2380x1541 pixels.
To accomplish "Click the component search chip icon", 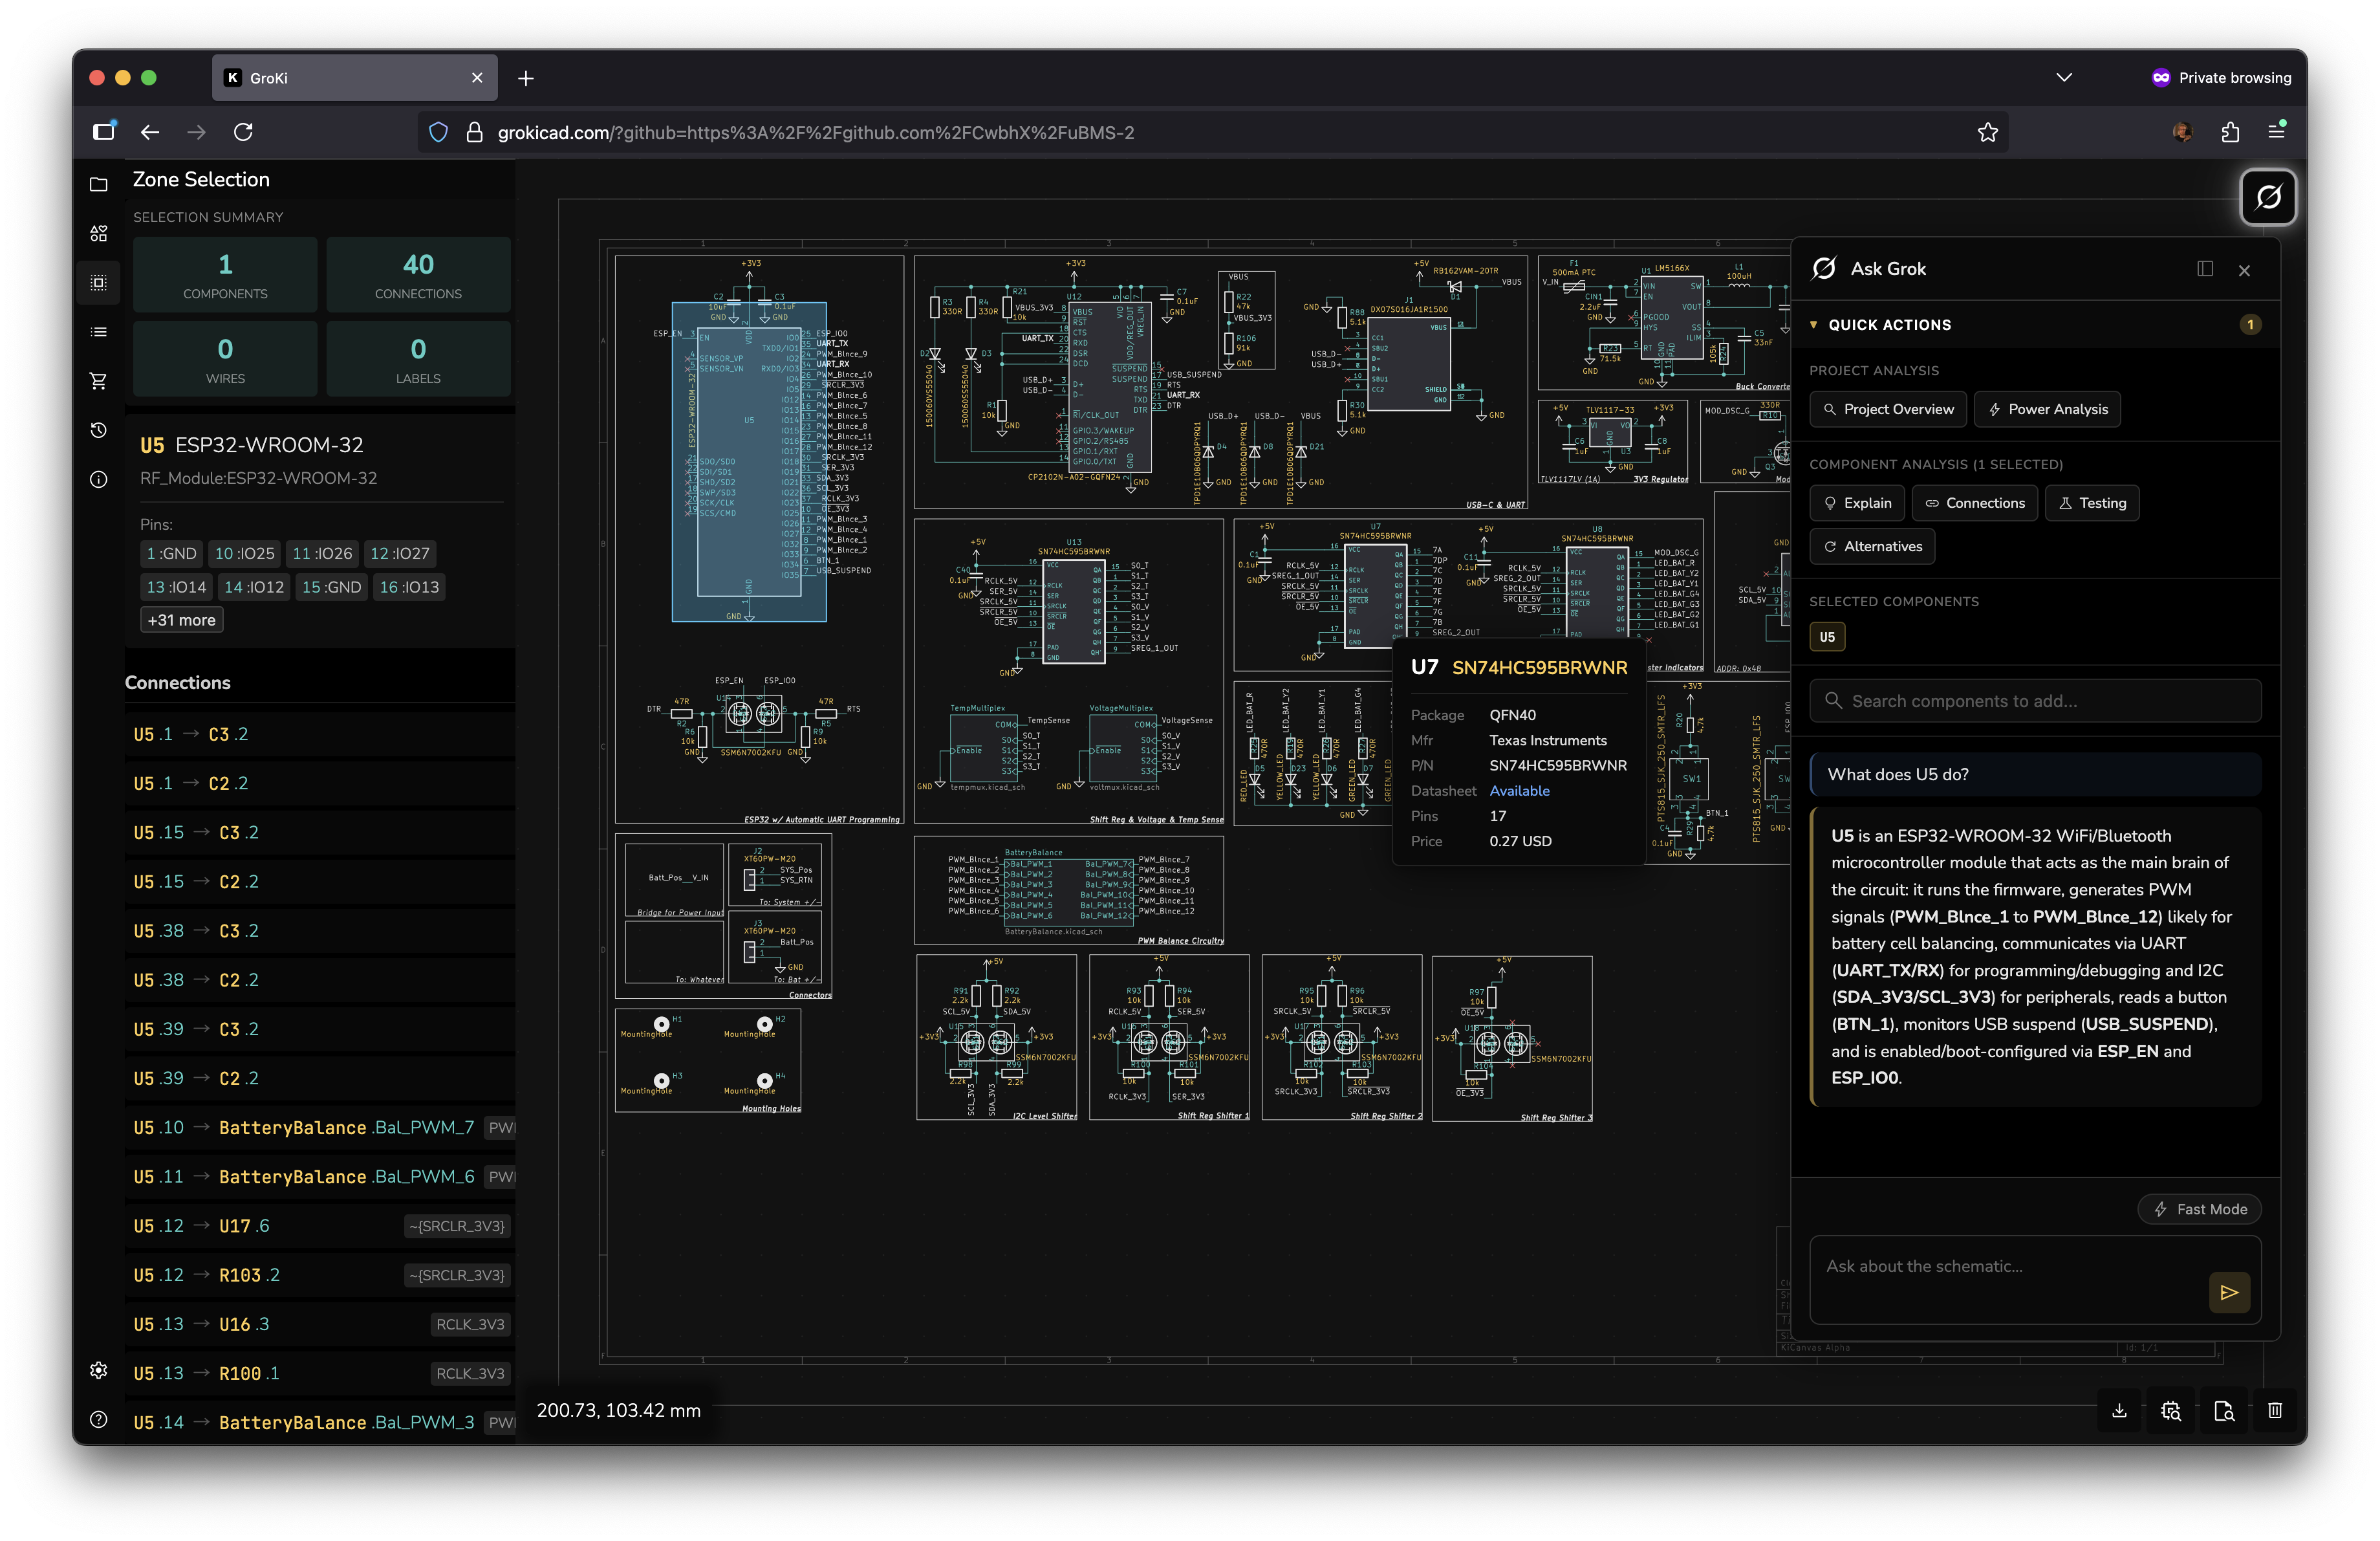I will pos(2171,1410).
